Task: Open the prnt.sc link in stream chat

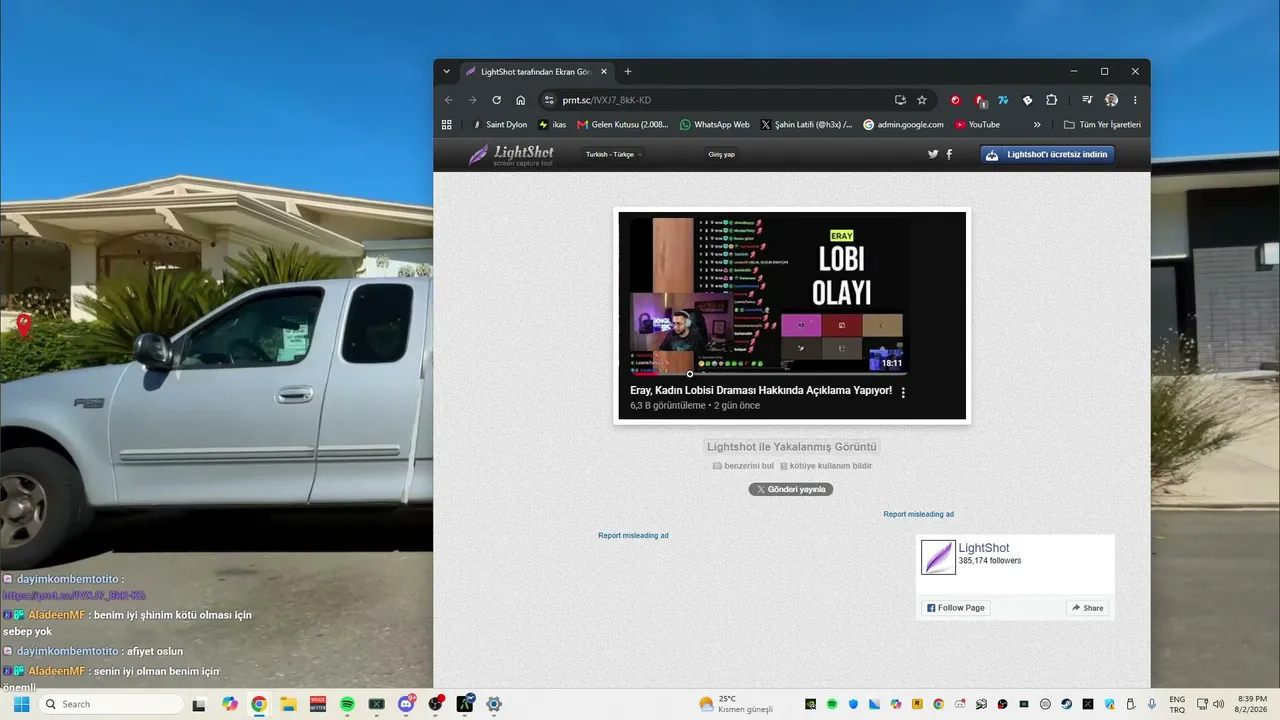Action: click(74, 596)
